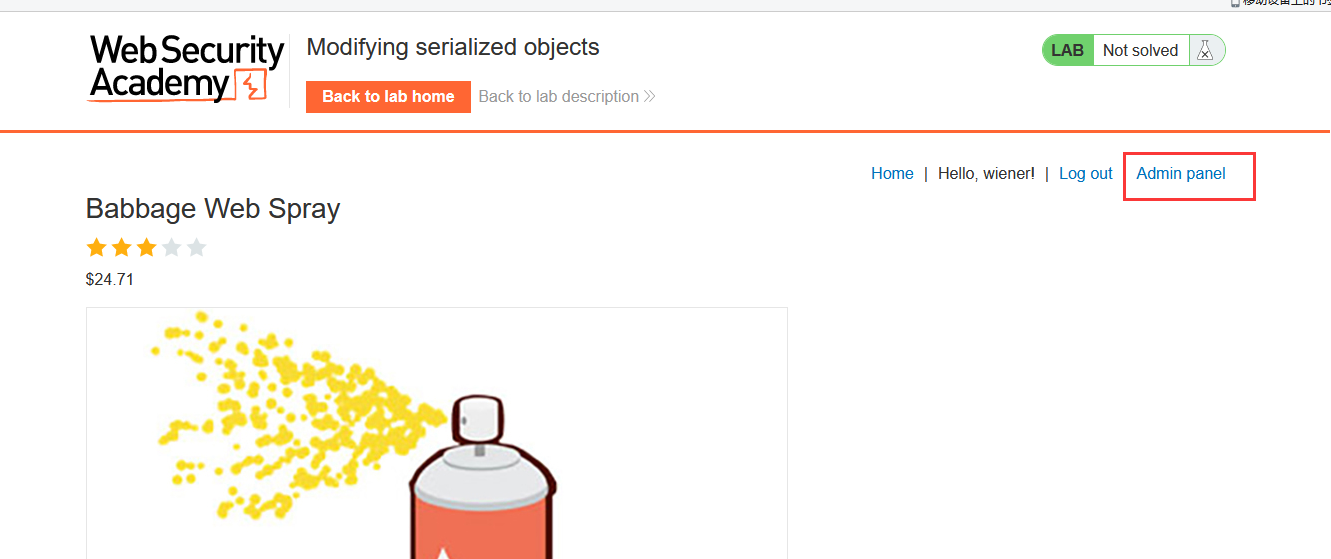Screen dimensions: 1331x559
Task: Click the $24.71 price text
Action: [x=110, y=280]
